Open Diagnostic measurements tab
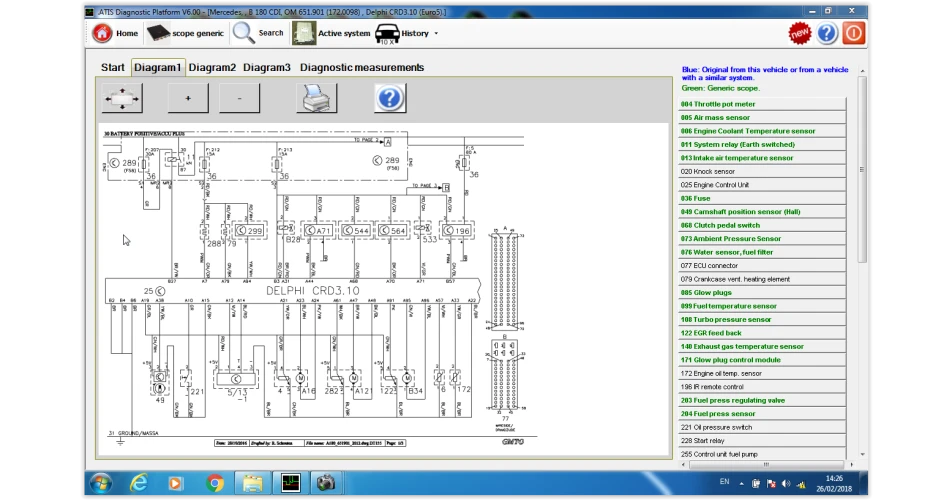Screen dimensions: 952x500 tap(362, 67)
